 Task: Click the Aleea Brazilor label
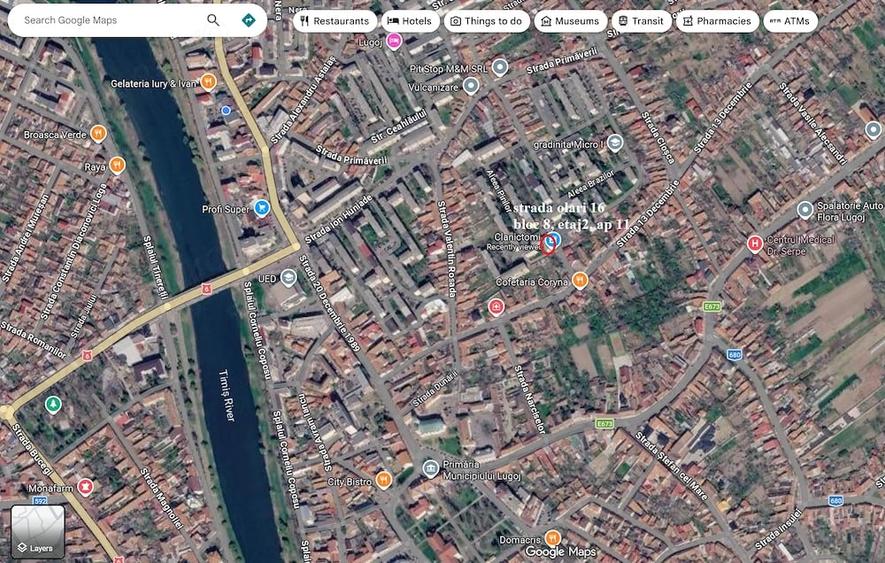click(590, 184)
